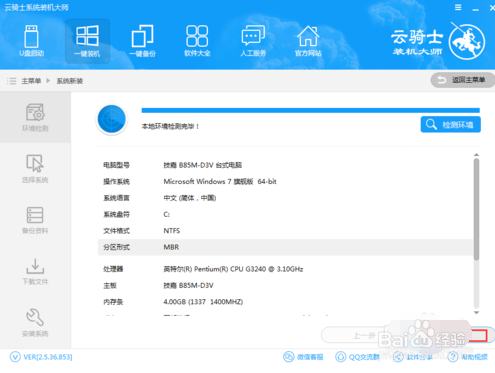The image size is (495, 373).
Task: Open the 软件大全 software collection
Action: [197, 41]
